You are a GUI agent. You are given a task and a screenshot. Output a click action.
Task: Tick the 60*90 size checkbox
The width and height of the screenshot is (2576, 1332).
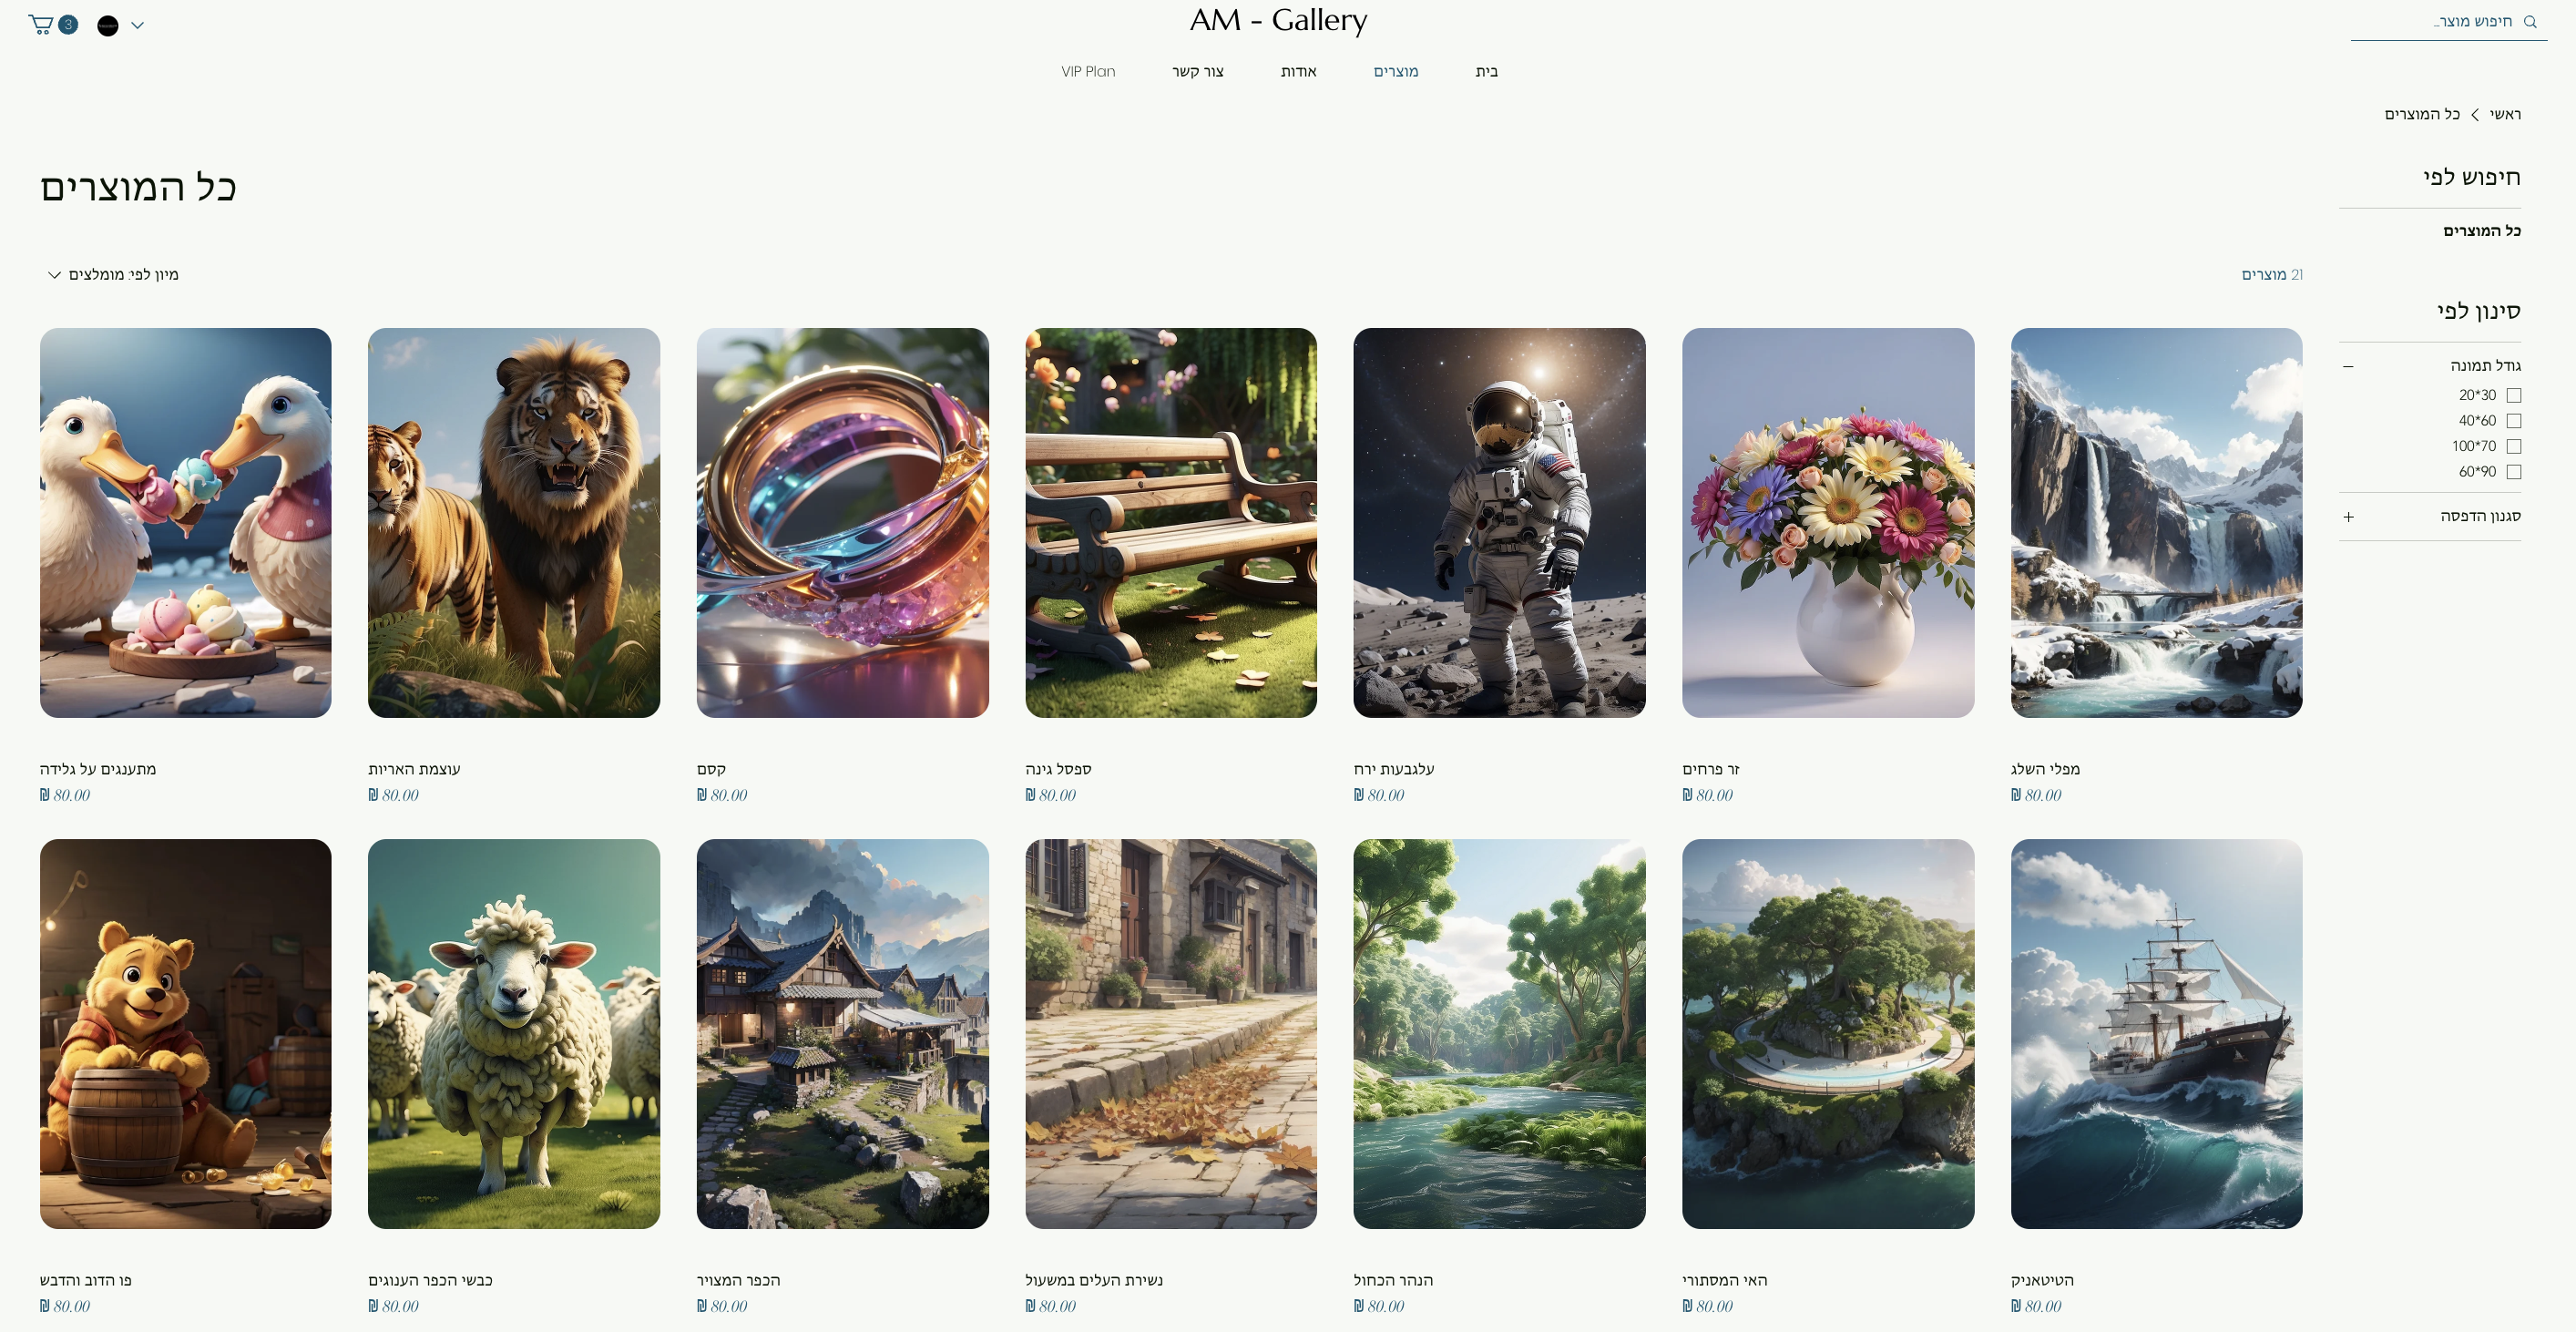pos(2514,472)
